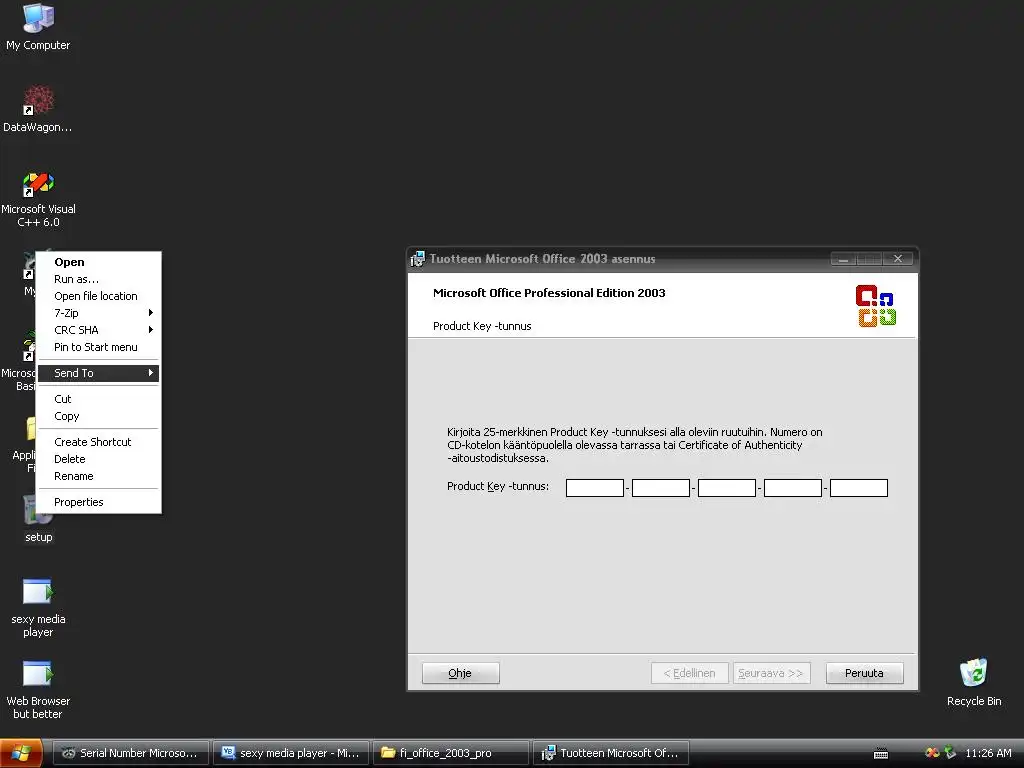Click the first Product Key field
The height and width of the screenshot is (768, 1024).
595,488
